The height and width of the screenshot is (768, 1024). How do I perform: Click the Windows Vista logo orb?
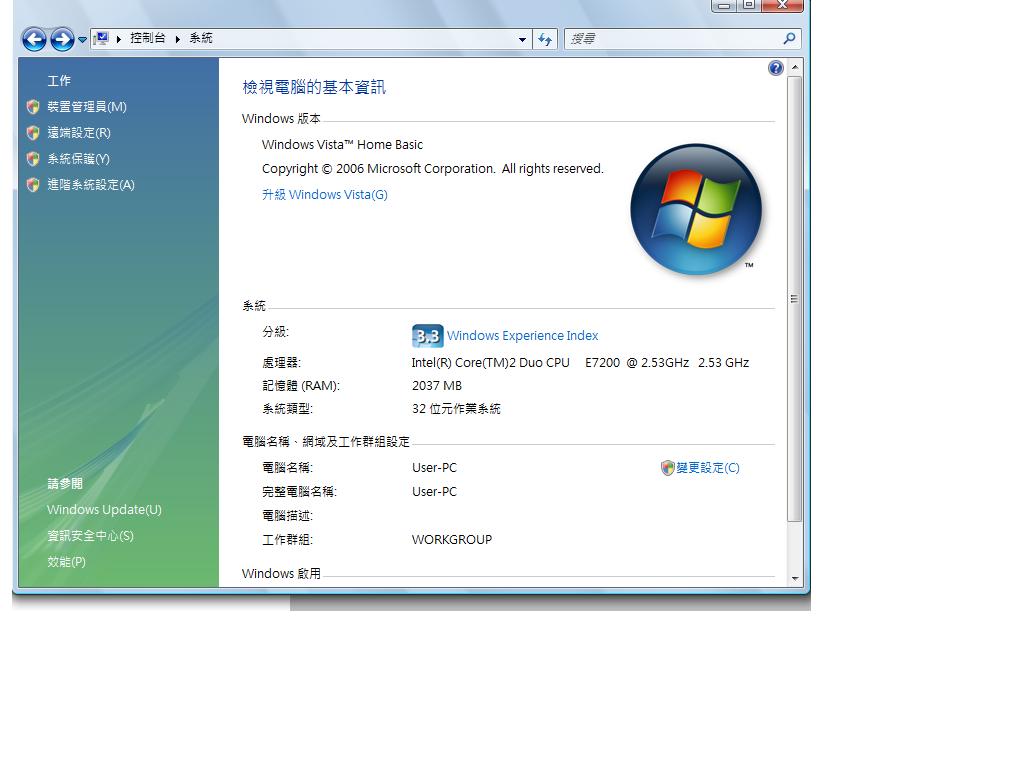pos(696,210)
